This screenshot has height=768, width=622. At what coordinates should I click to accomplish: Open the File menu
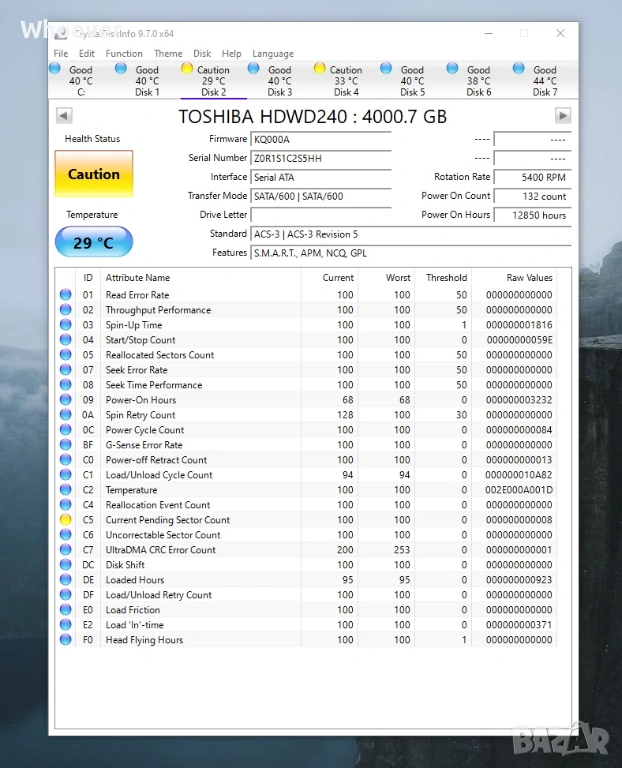pyautogui.click(x=61, y=54)
